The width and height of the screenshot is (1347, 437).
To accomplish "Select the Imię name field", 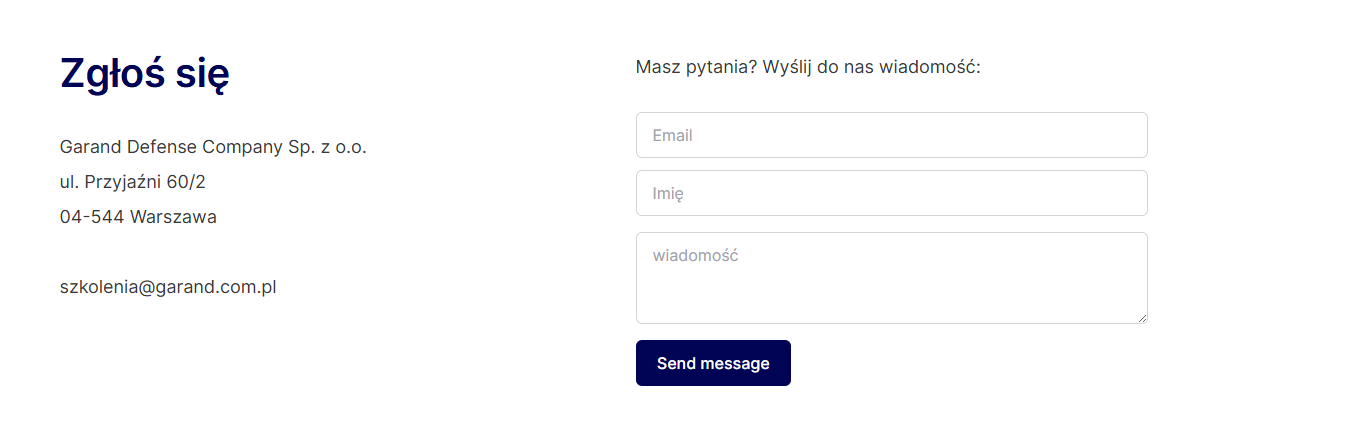I will pos(891,193).
